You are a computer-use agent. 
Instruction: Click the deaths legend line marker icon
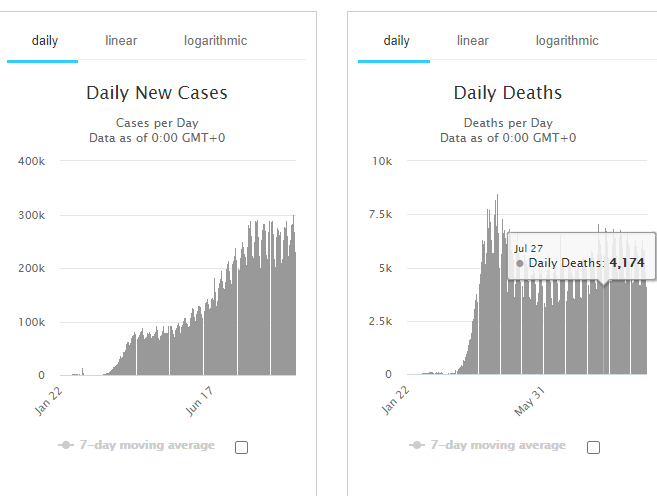[x=419, y=445]
